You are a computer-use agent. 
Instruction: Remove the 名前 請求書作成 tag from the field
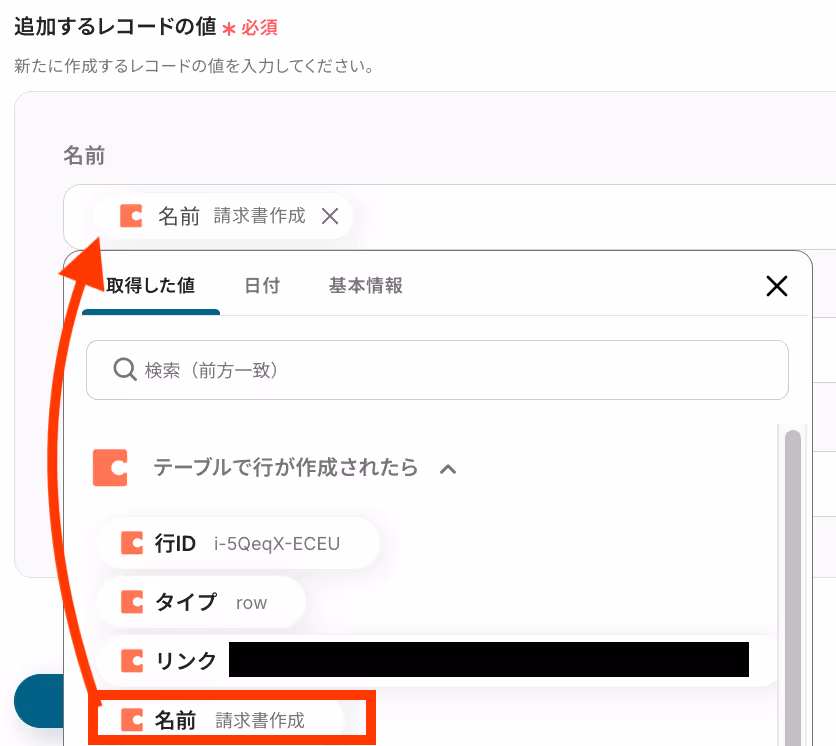(x=330, y=216)
